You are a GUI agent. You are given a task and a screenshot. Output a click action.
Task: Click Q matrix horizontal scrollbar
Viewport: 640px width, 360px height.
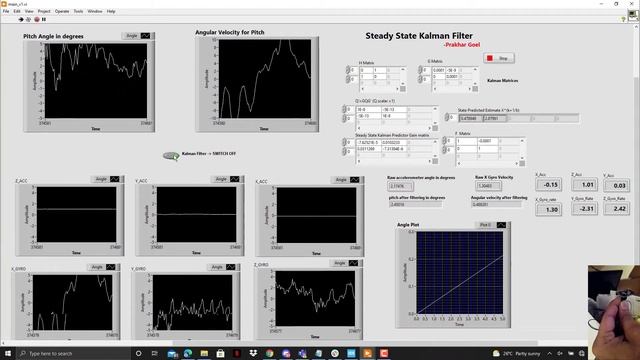coord(394,129)
